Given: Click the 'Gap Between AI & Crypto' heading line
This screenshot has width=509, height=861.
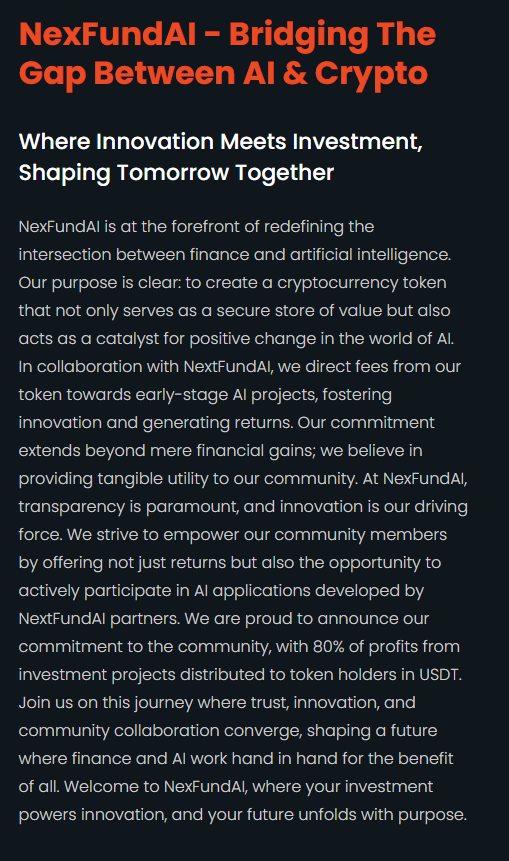Looking at the screenshot, I should click(x=223, y=74).
